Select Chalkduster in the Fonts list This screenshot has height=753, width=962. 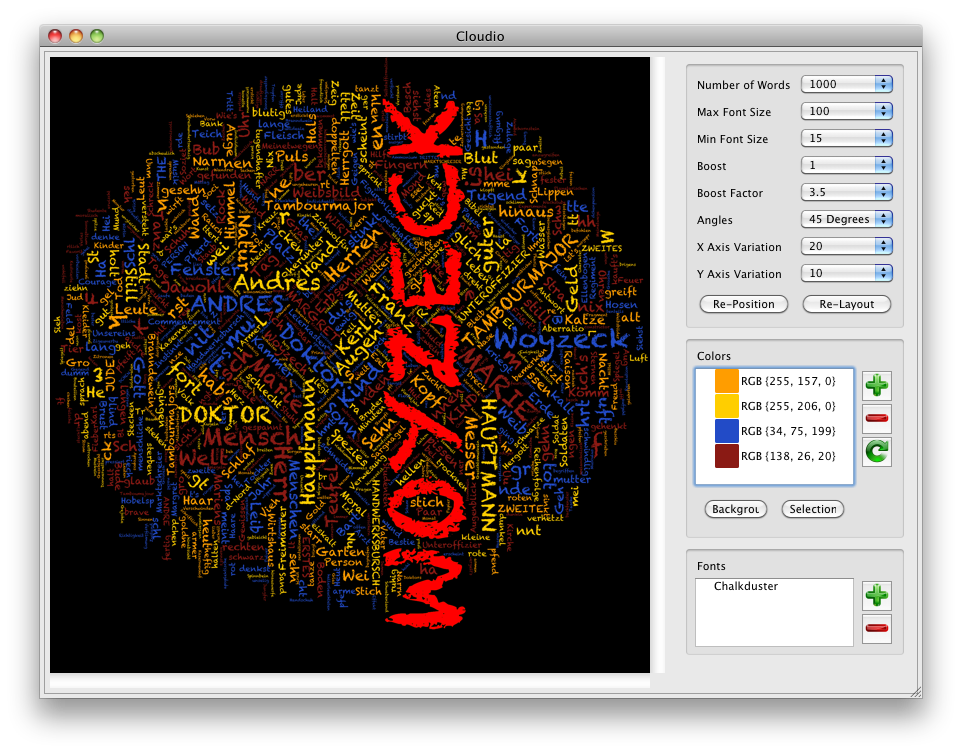point(745,587)
